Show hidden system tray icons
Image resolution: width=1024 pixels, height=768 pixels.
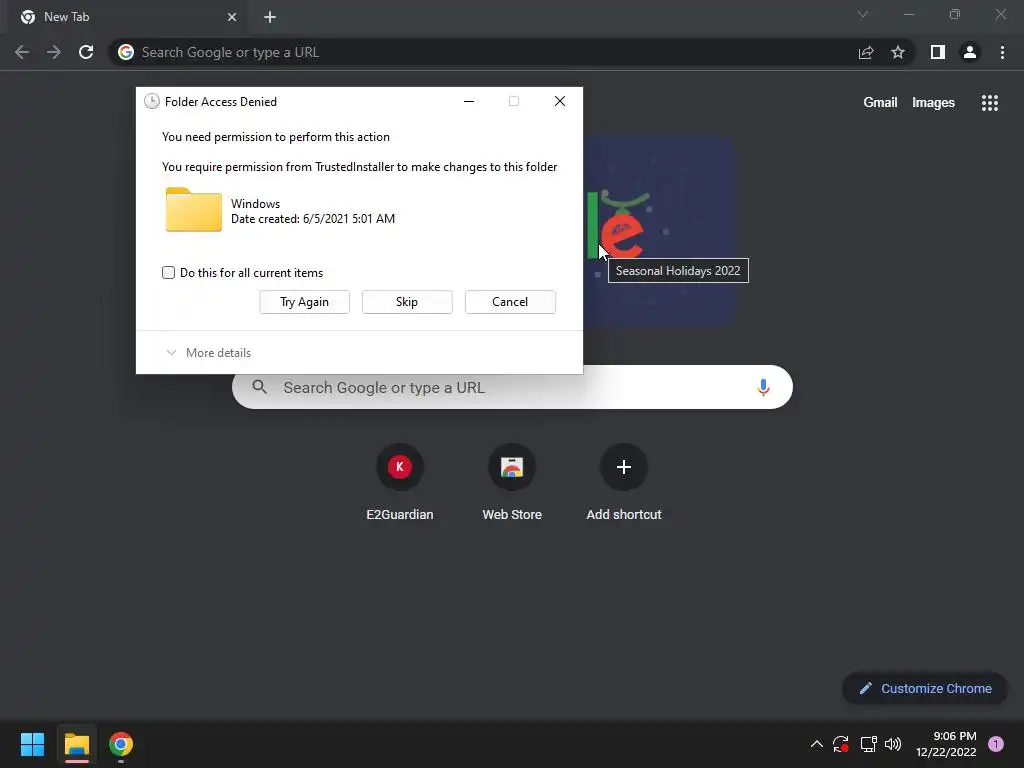pyautogui.click(x=816, y=744)
